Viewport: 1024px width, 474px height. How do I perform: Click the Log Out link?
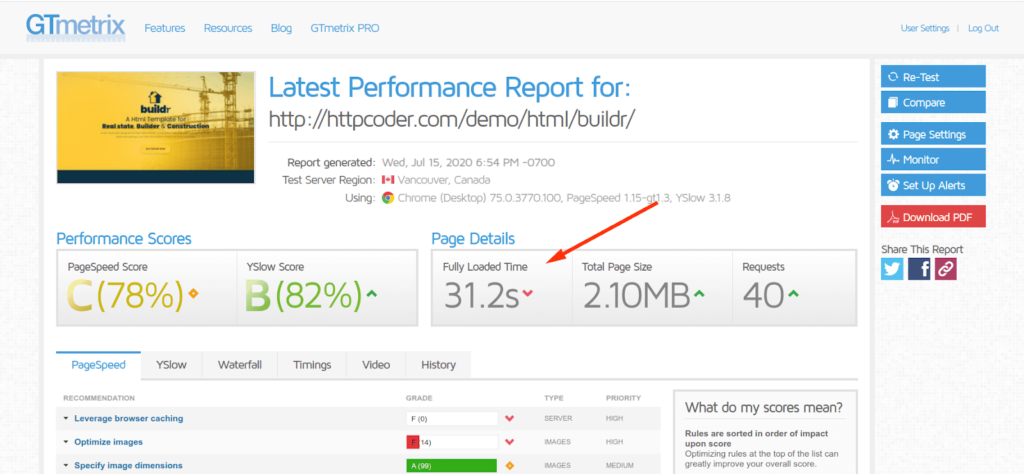pyautogui.click(x=984, y=28)
